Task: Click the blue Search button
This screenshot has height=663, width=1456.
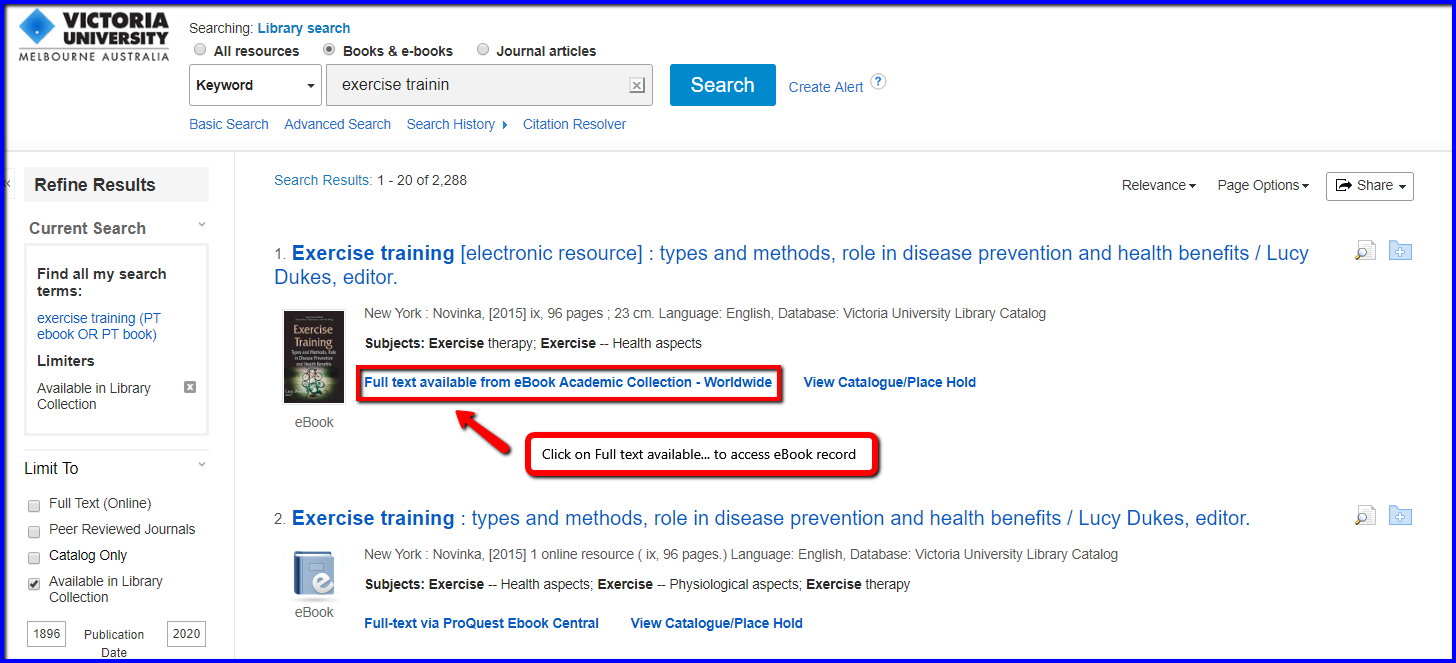Action: tap(722, 85)
